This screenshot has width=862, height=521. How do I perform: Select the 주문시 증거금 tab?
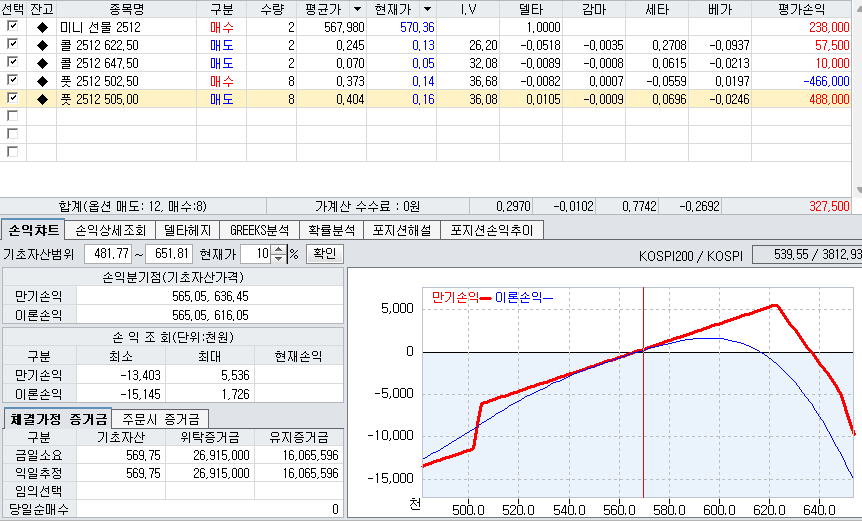click(161, 419)
